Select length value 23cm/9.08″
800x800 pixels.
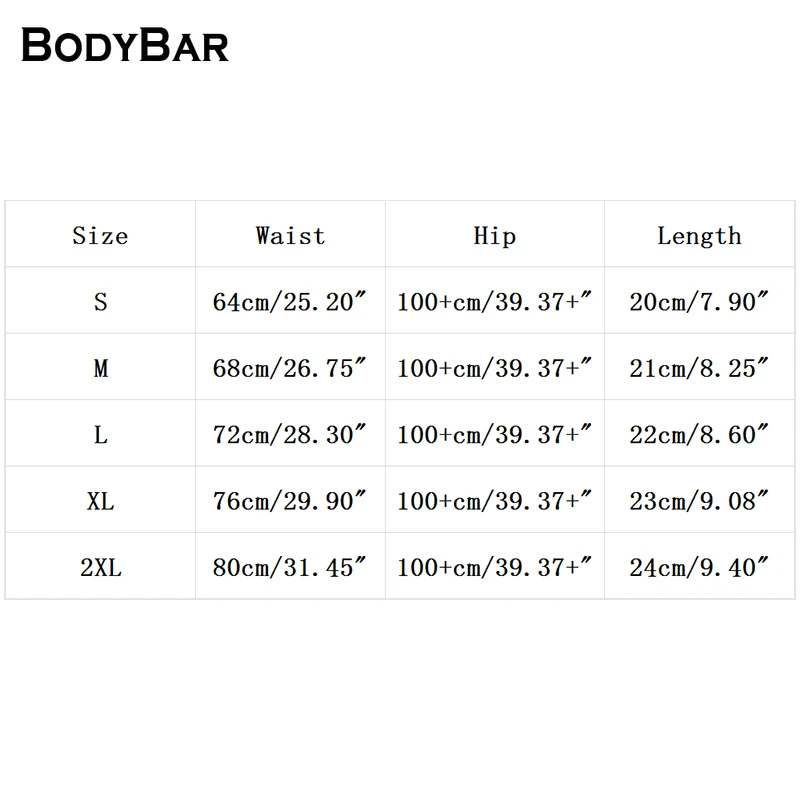tap(699, 500)
